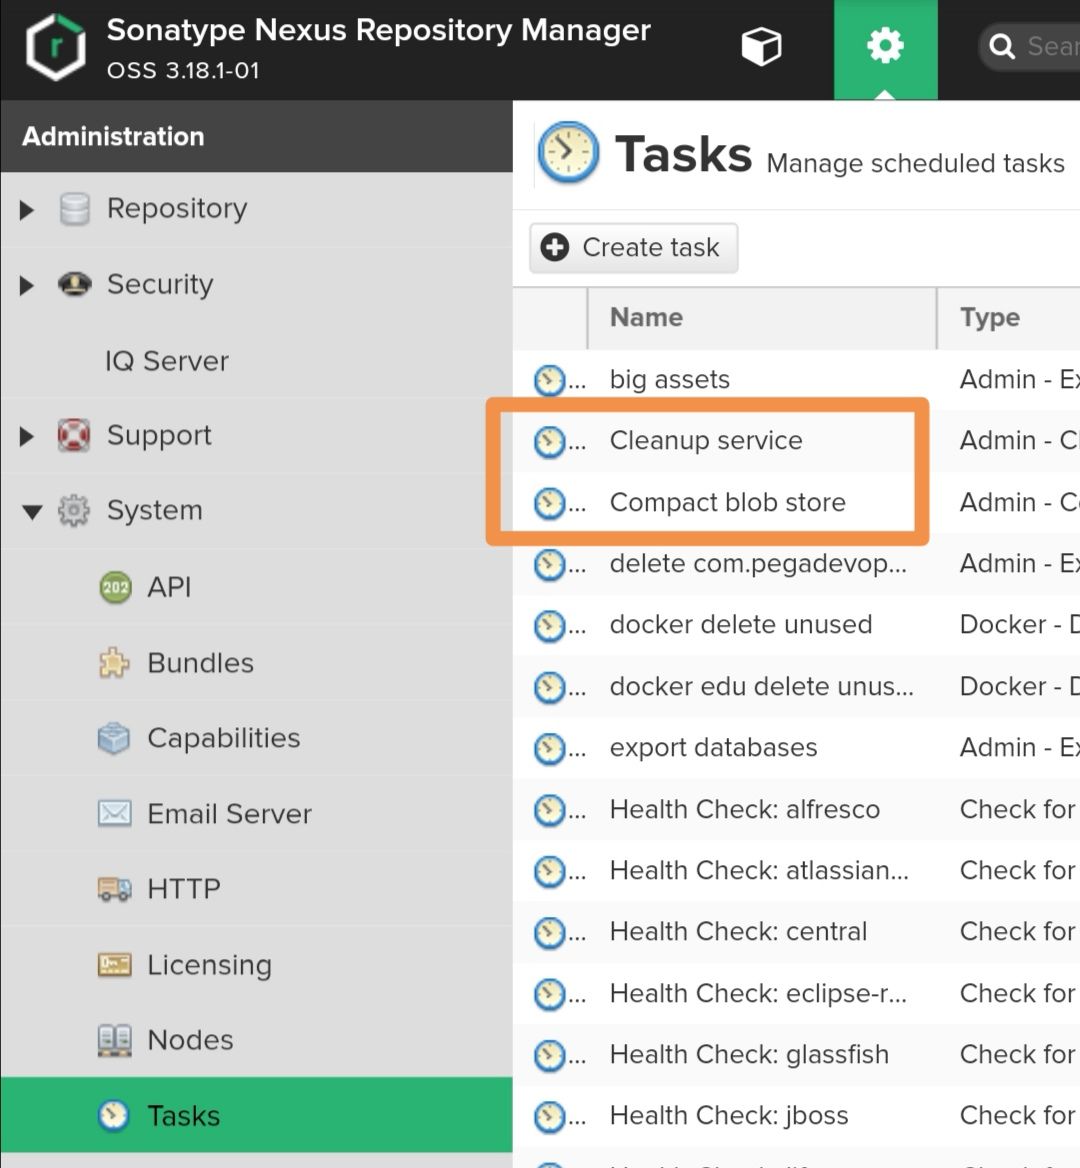1080x1168 pixels.
Task: Click the search magnifier icon
Action: pyautogui.click(x=1002, y=46)
